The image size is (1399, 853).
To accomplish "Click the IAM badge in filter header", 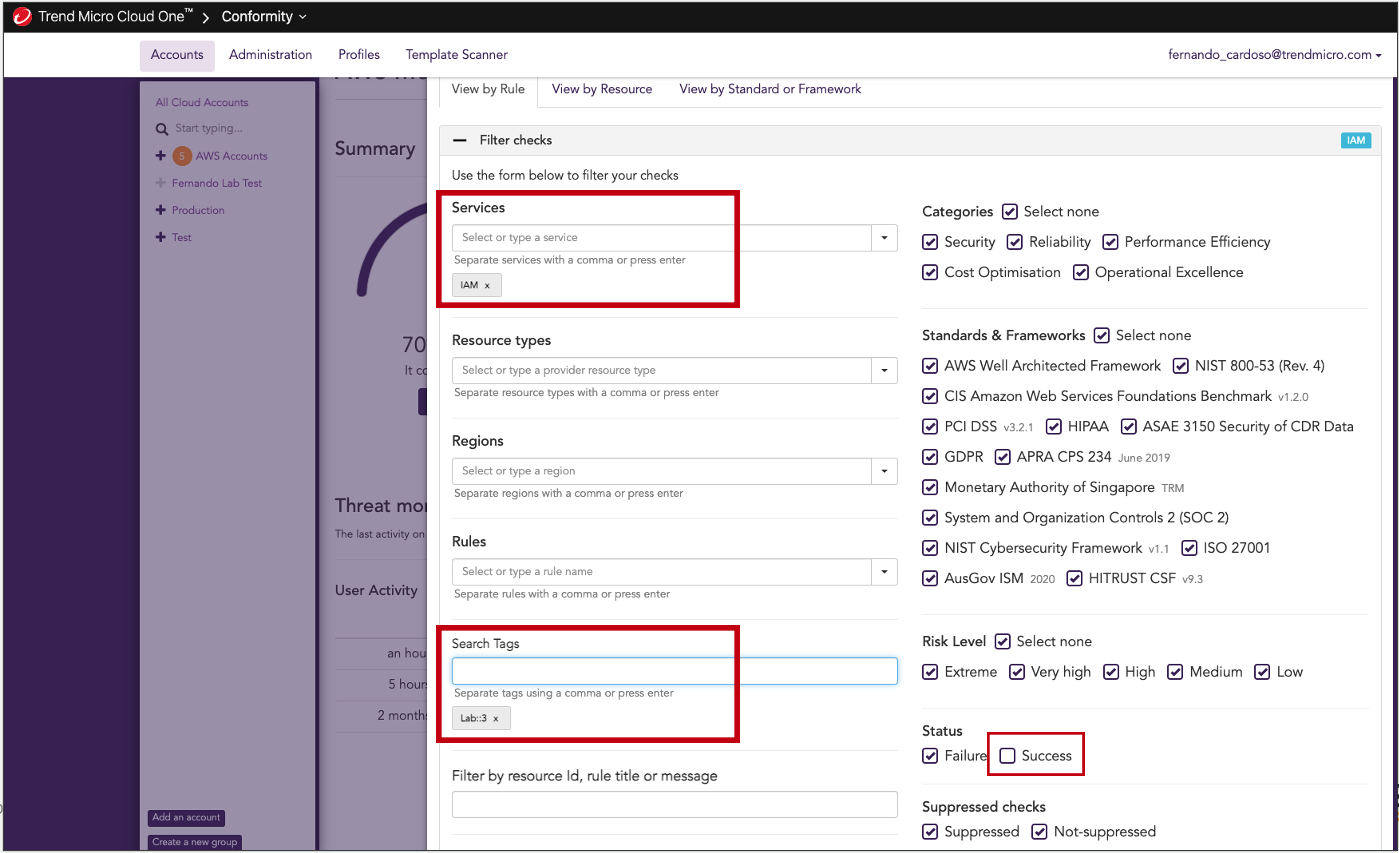I will [x=1355, y=140].
